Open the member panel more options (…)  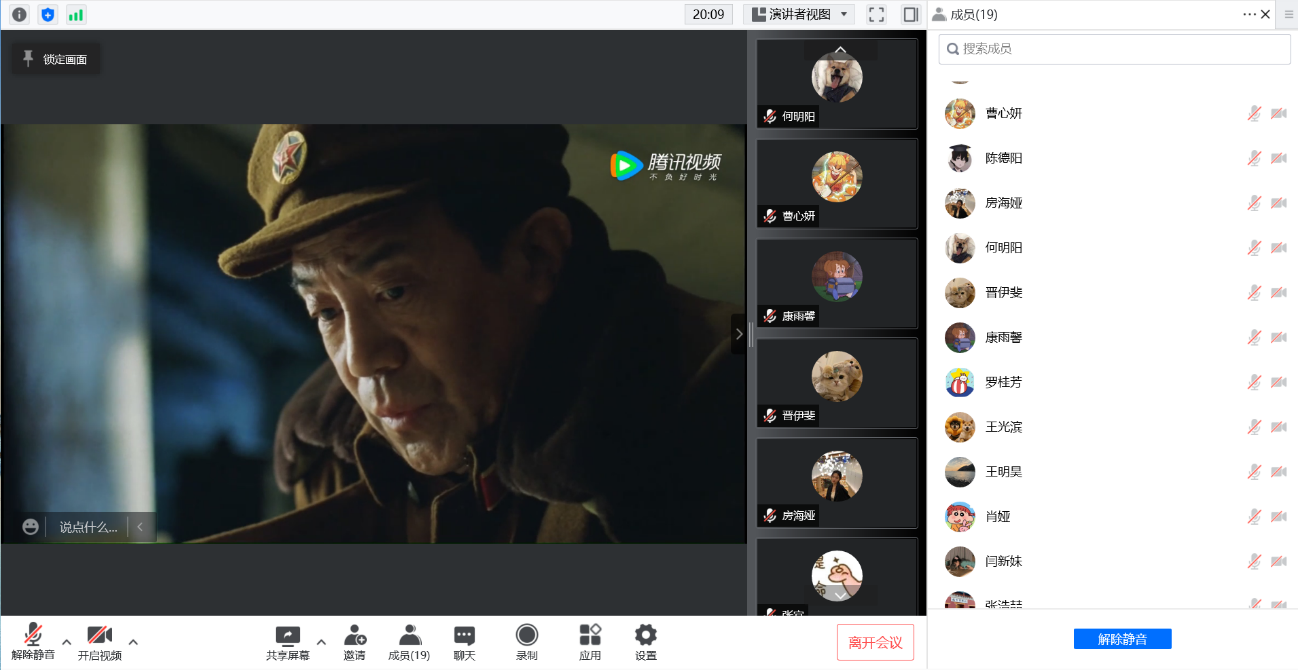coord(1249,14)
